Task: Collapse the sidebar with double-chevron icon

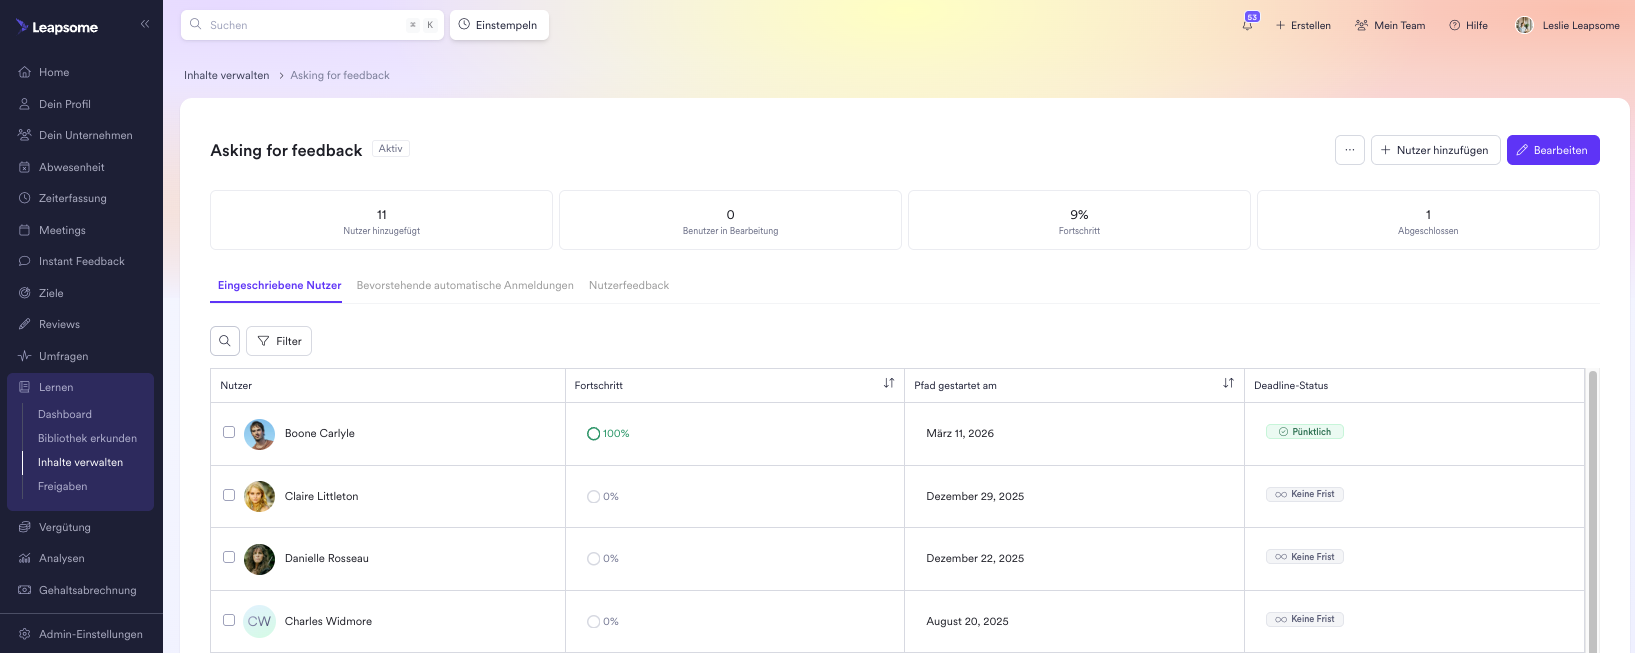Action: coord(145,24)
